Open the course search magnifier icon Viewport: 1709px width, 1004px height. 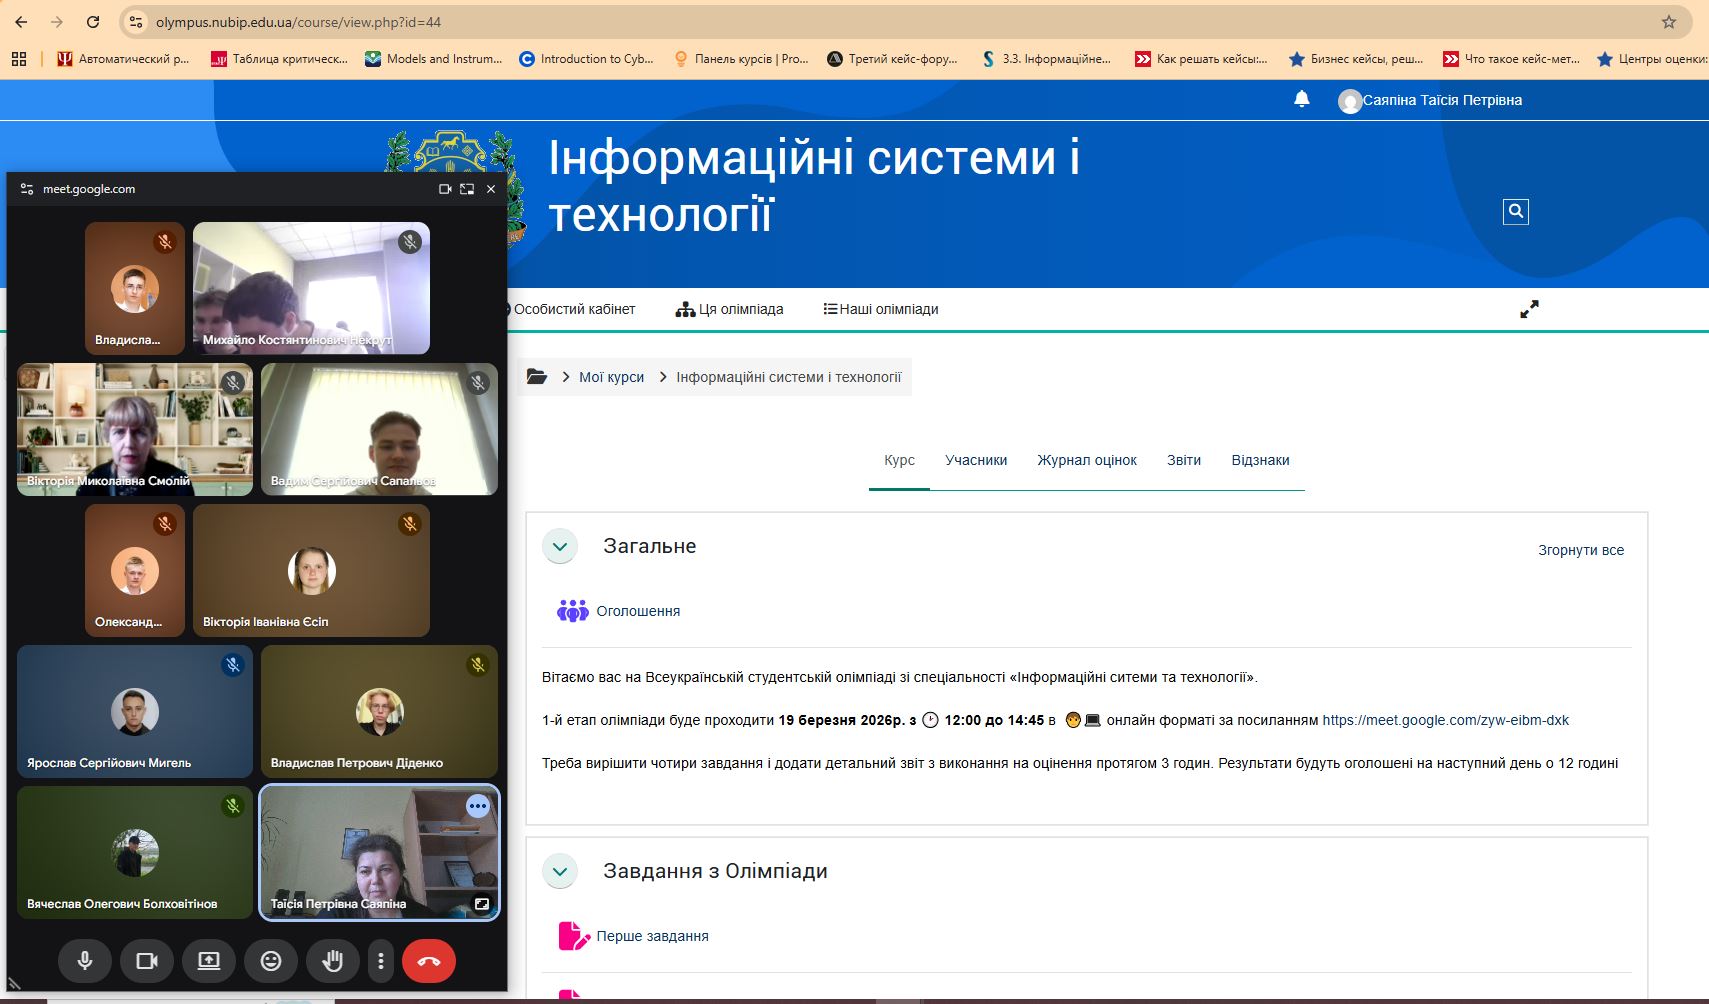click(1515, 211)
